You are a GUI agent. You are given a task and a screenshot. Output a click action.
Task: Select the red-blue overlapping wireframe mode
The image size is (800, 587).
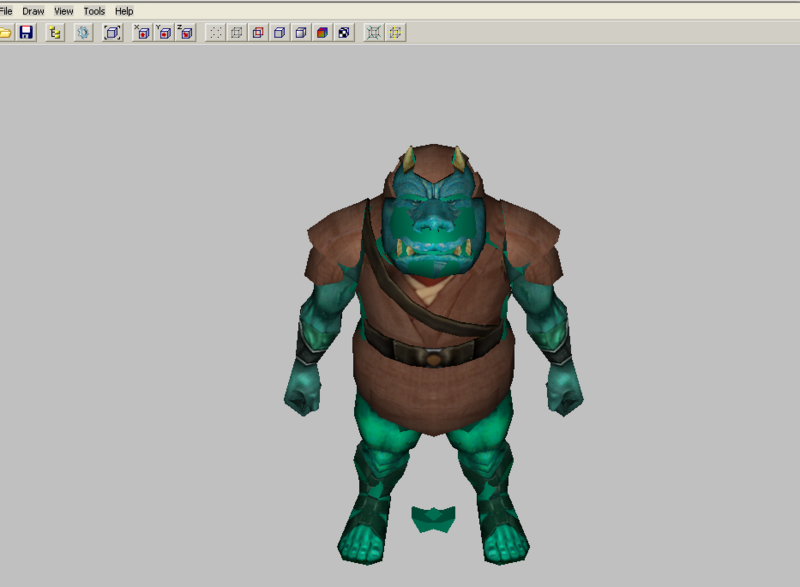[x=258, y=33]
